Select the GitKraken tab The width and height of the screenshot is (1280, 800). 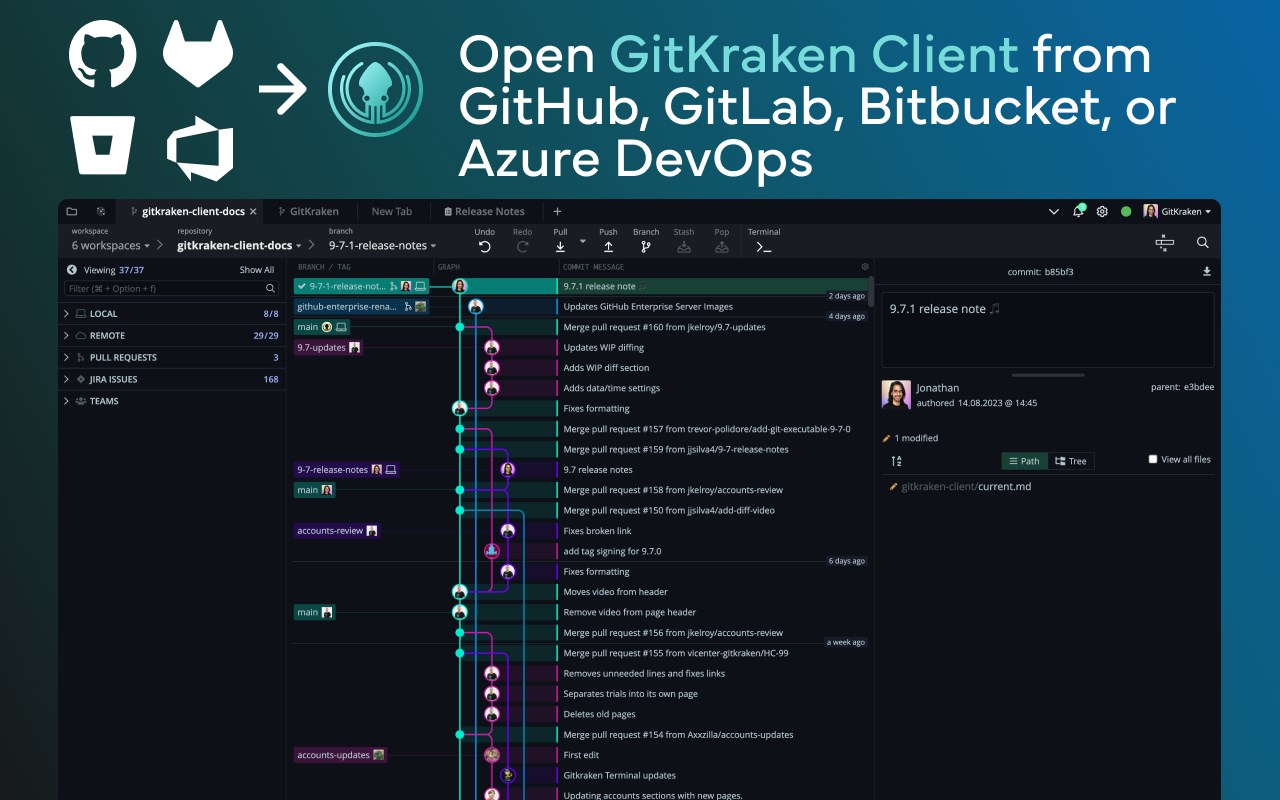point(310,211)
